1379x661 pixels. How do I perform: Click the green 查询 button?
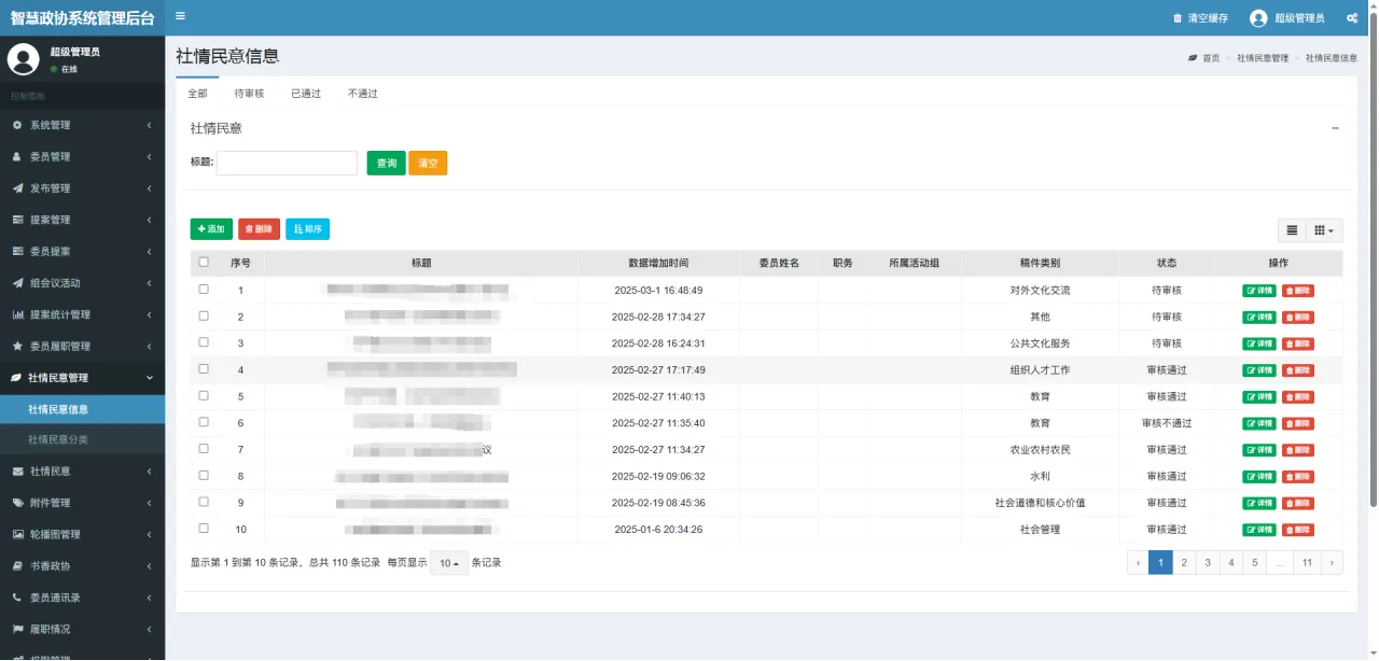coord(386,163)
